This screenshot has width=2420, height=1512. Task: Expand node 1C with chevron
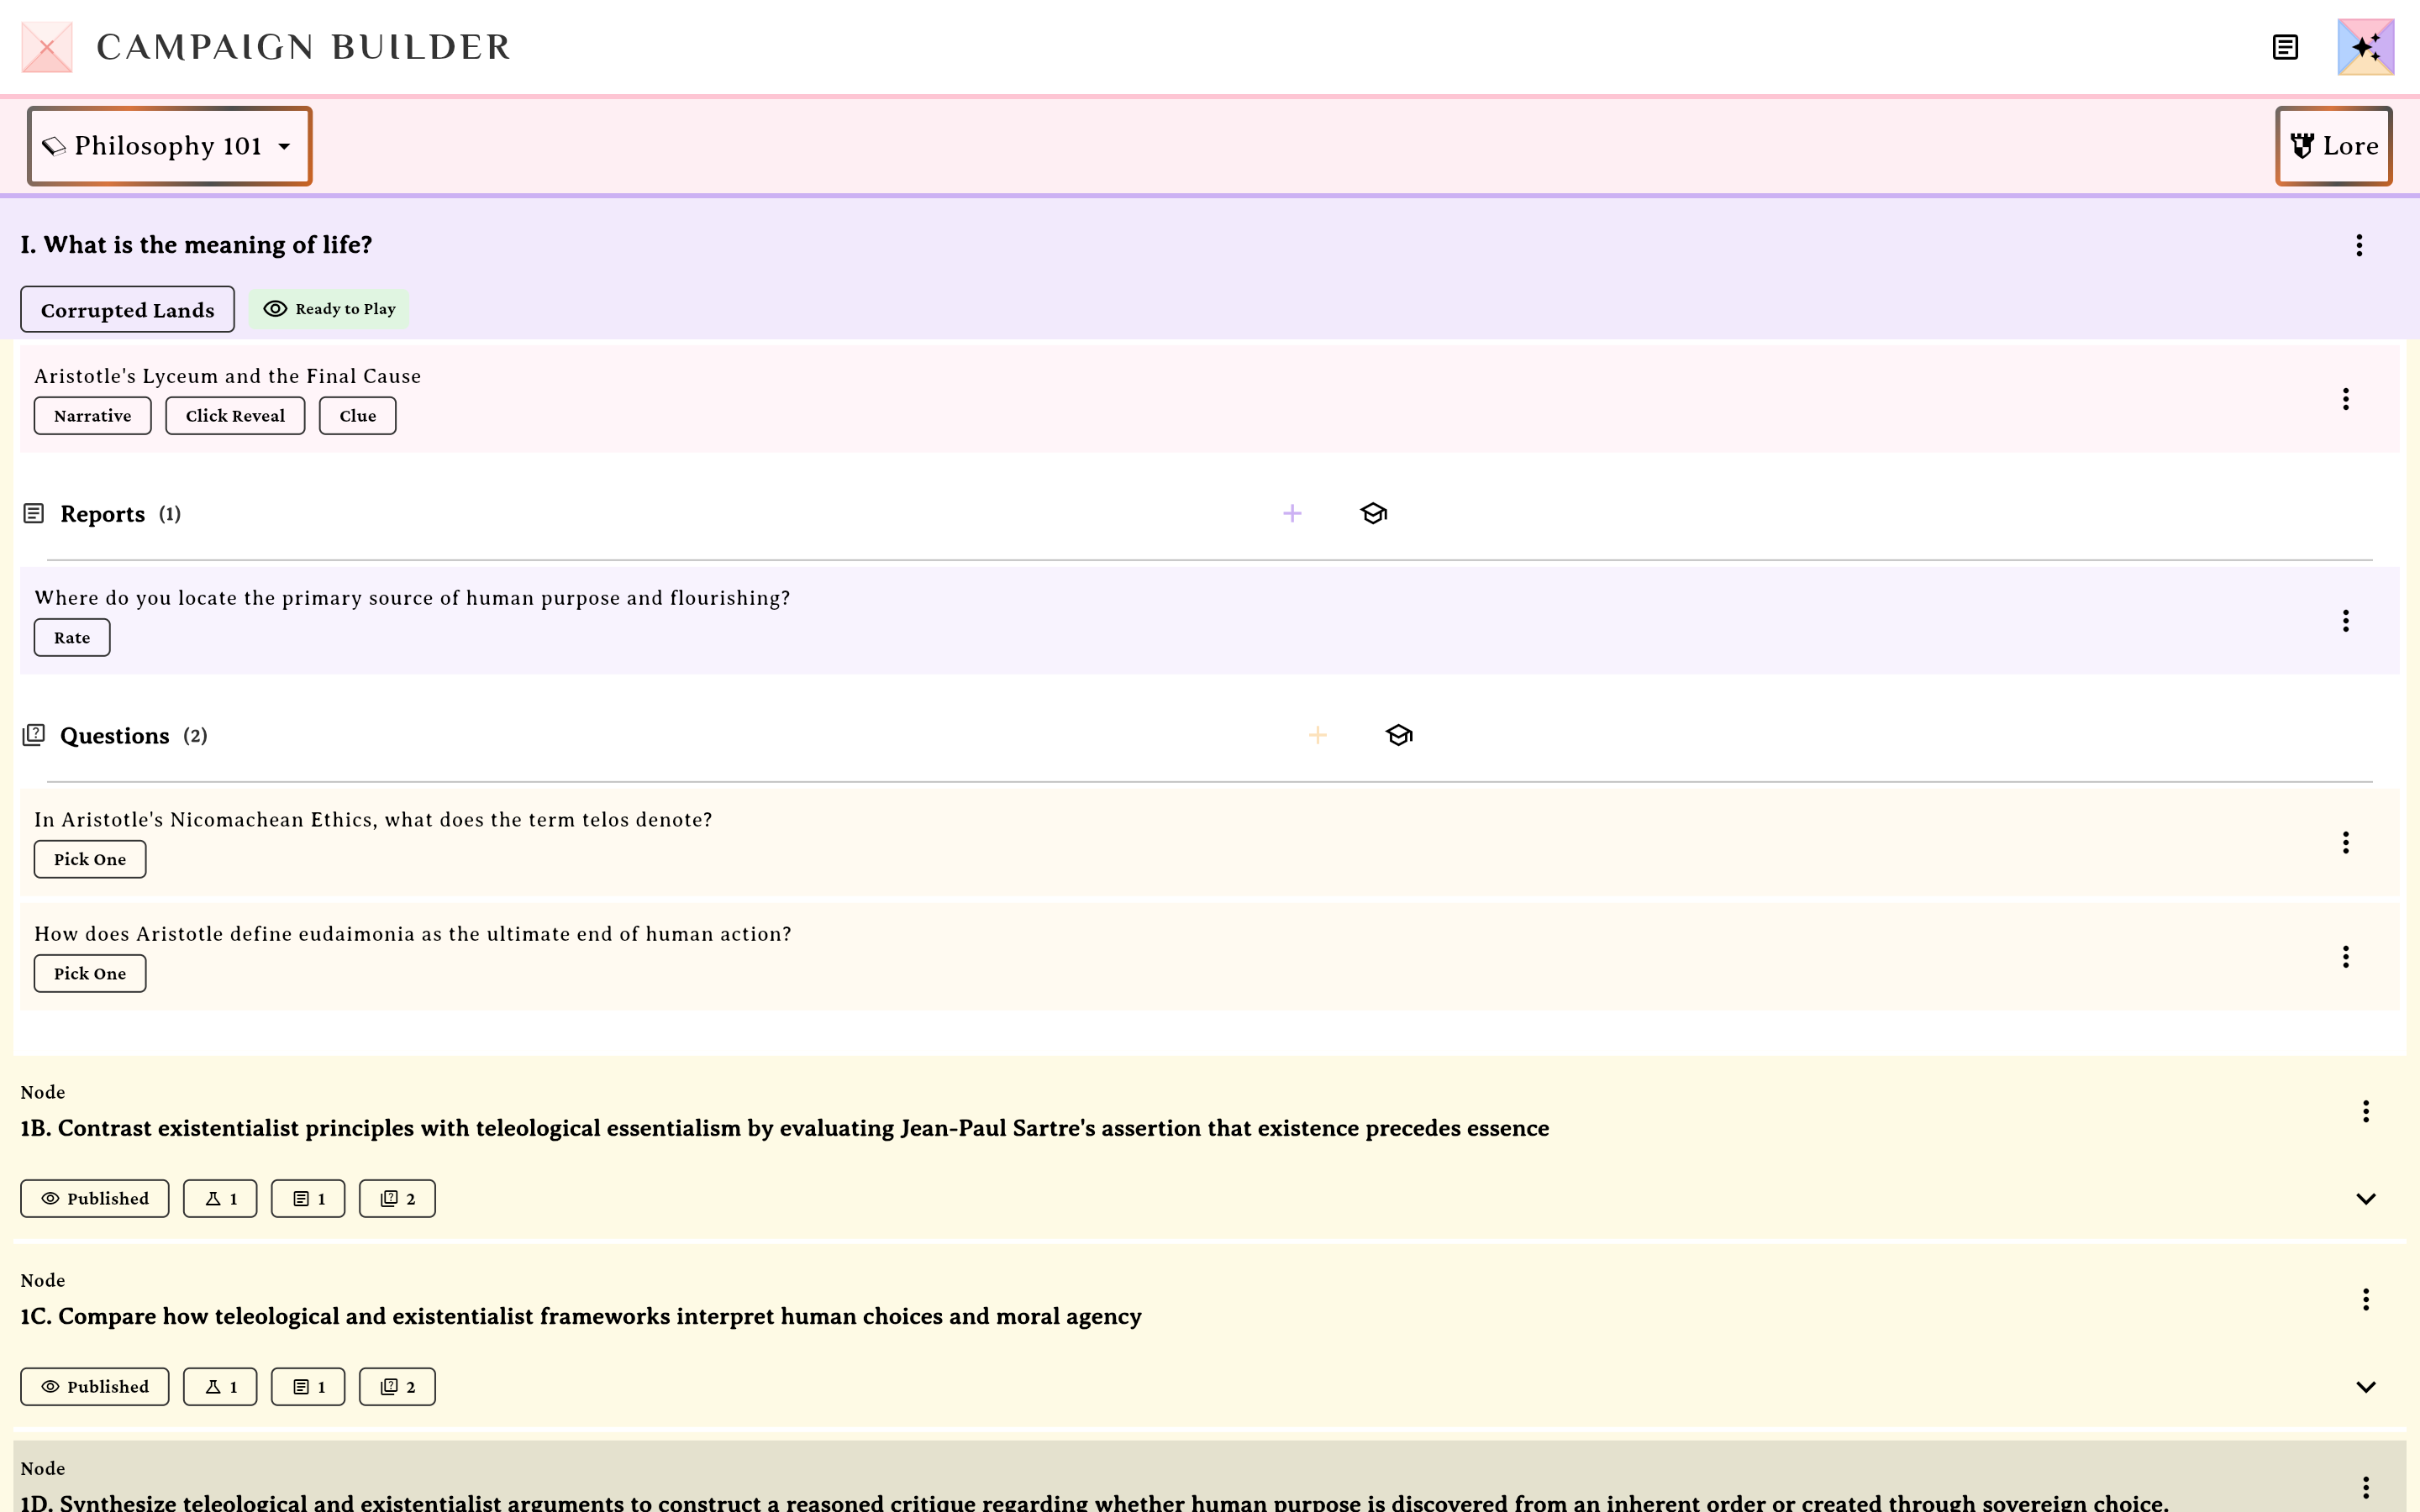point(2365,1387)
